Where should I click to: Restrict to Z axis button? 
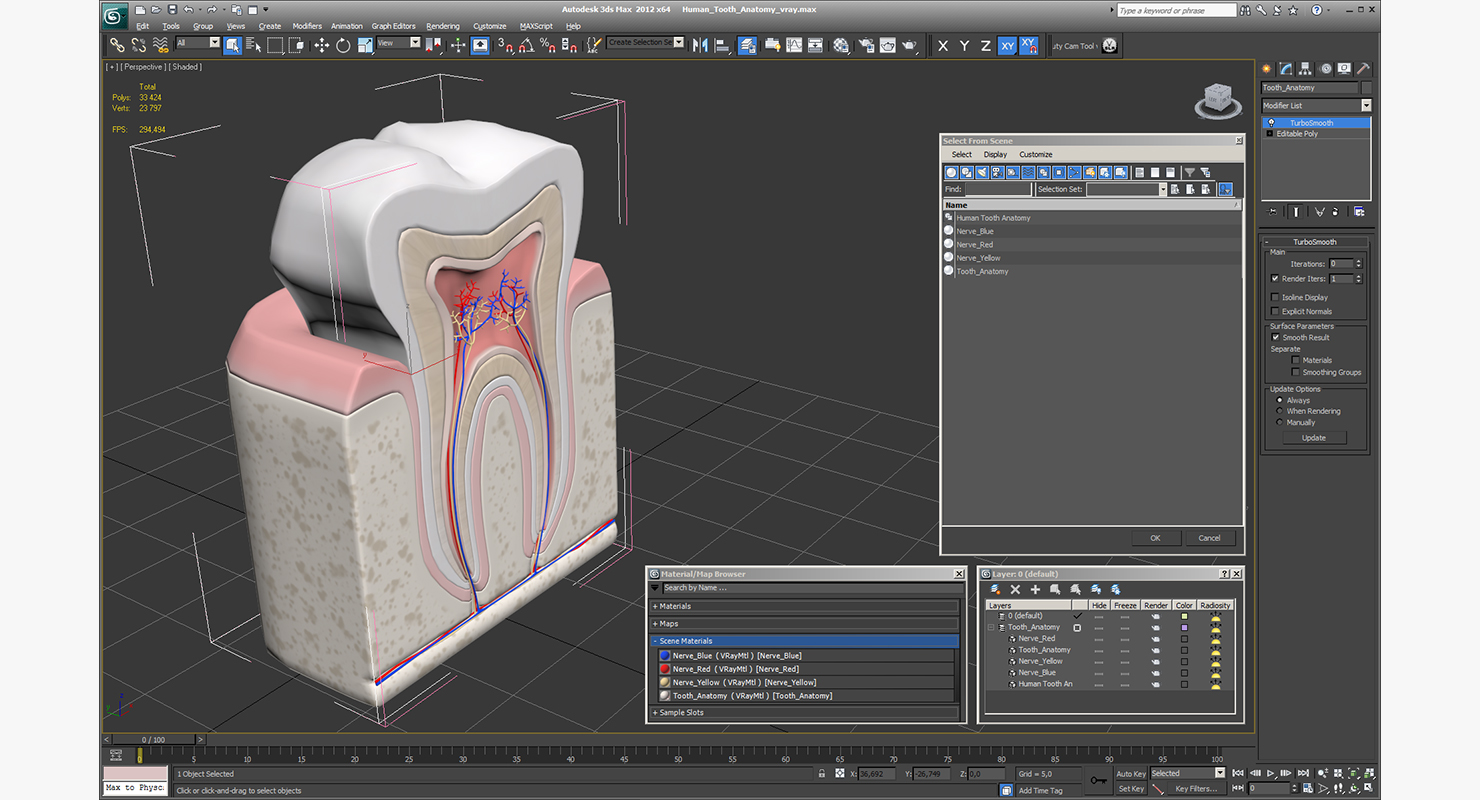985,45
